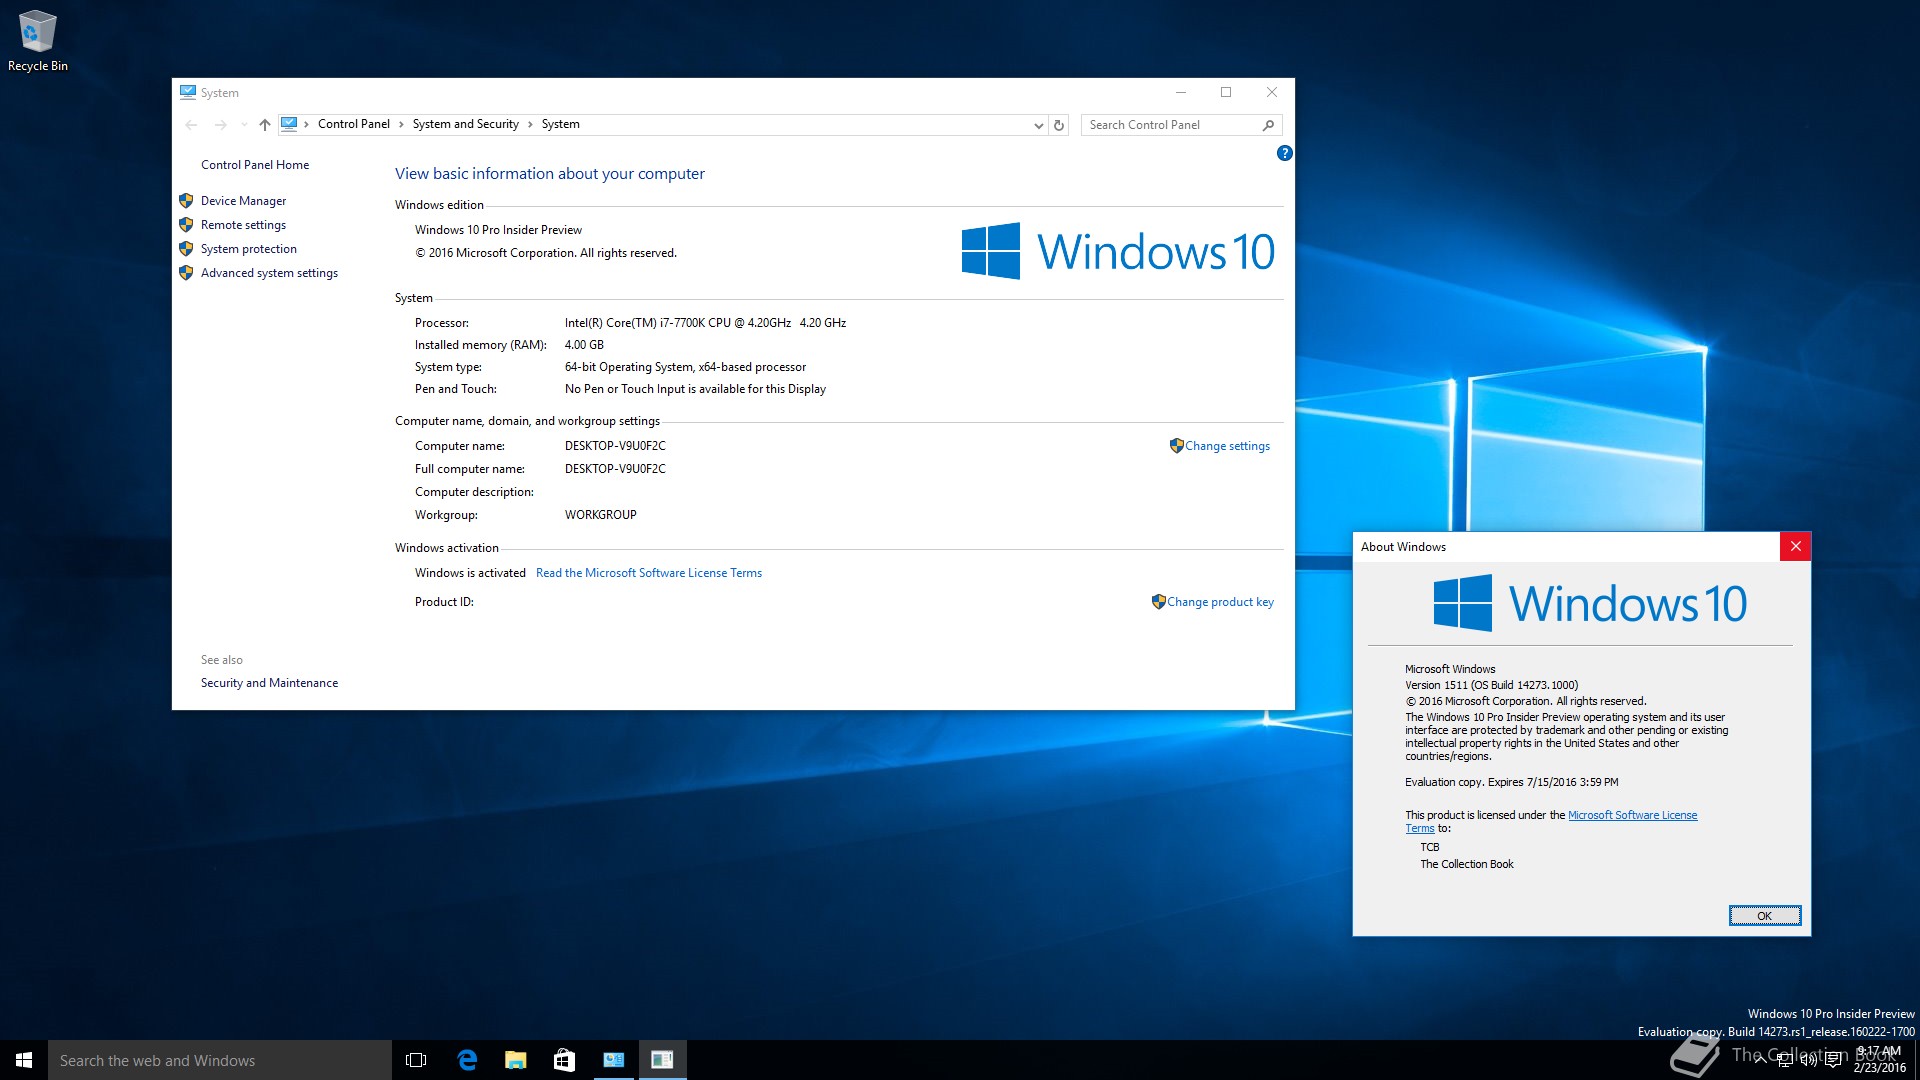The image size is (1920, 1080).
Task: Read the Microsoft Software License Terms
Action: 649,573
